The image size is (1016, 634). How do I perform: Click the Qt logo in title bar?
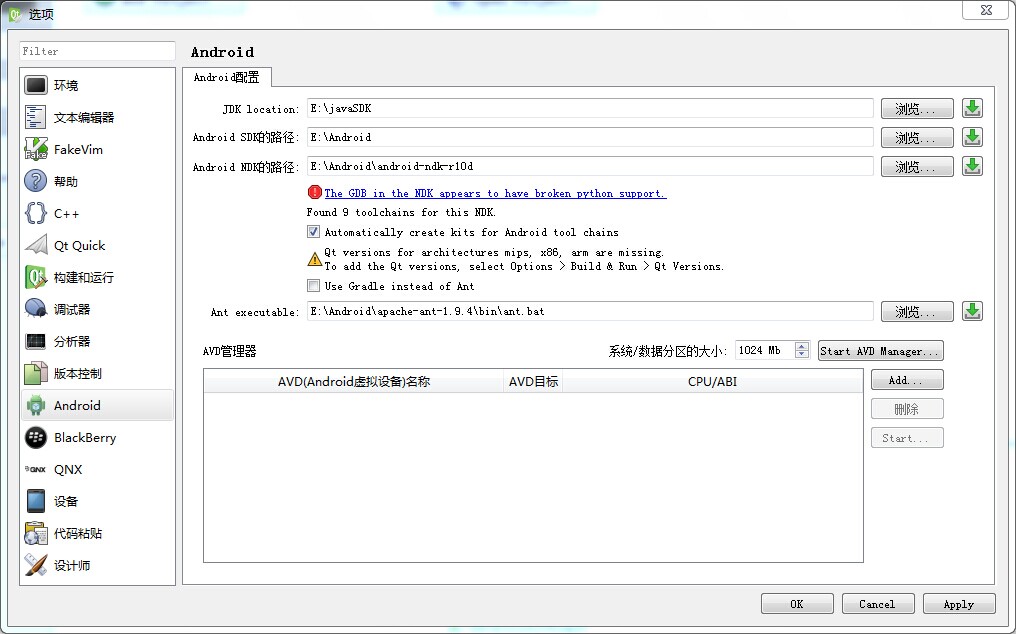pos(15,14)
